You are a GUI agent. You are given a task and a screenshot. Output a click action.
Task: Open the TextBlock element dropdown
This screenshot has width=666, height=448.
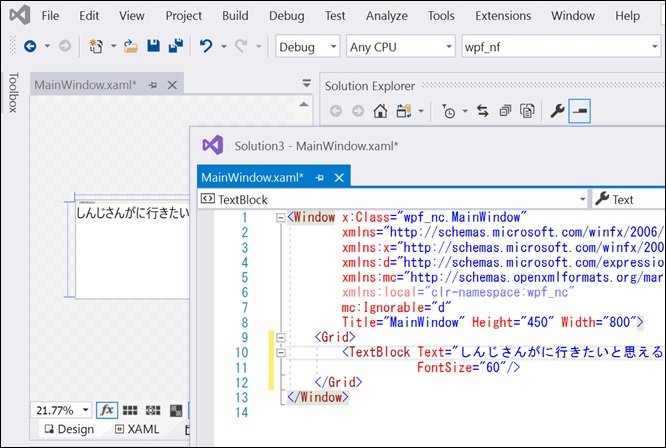(393, 199)
